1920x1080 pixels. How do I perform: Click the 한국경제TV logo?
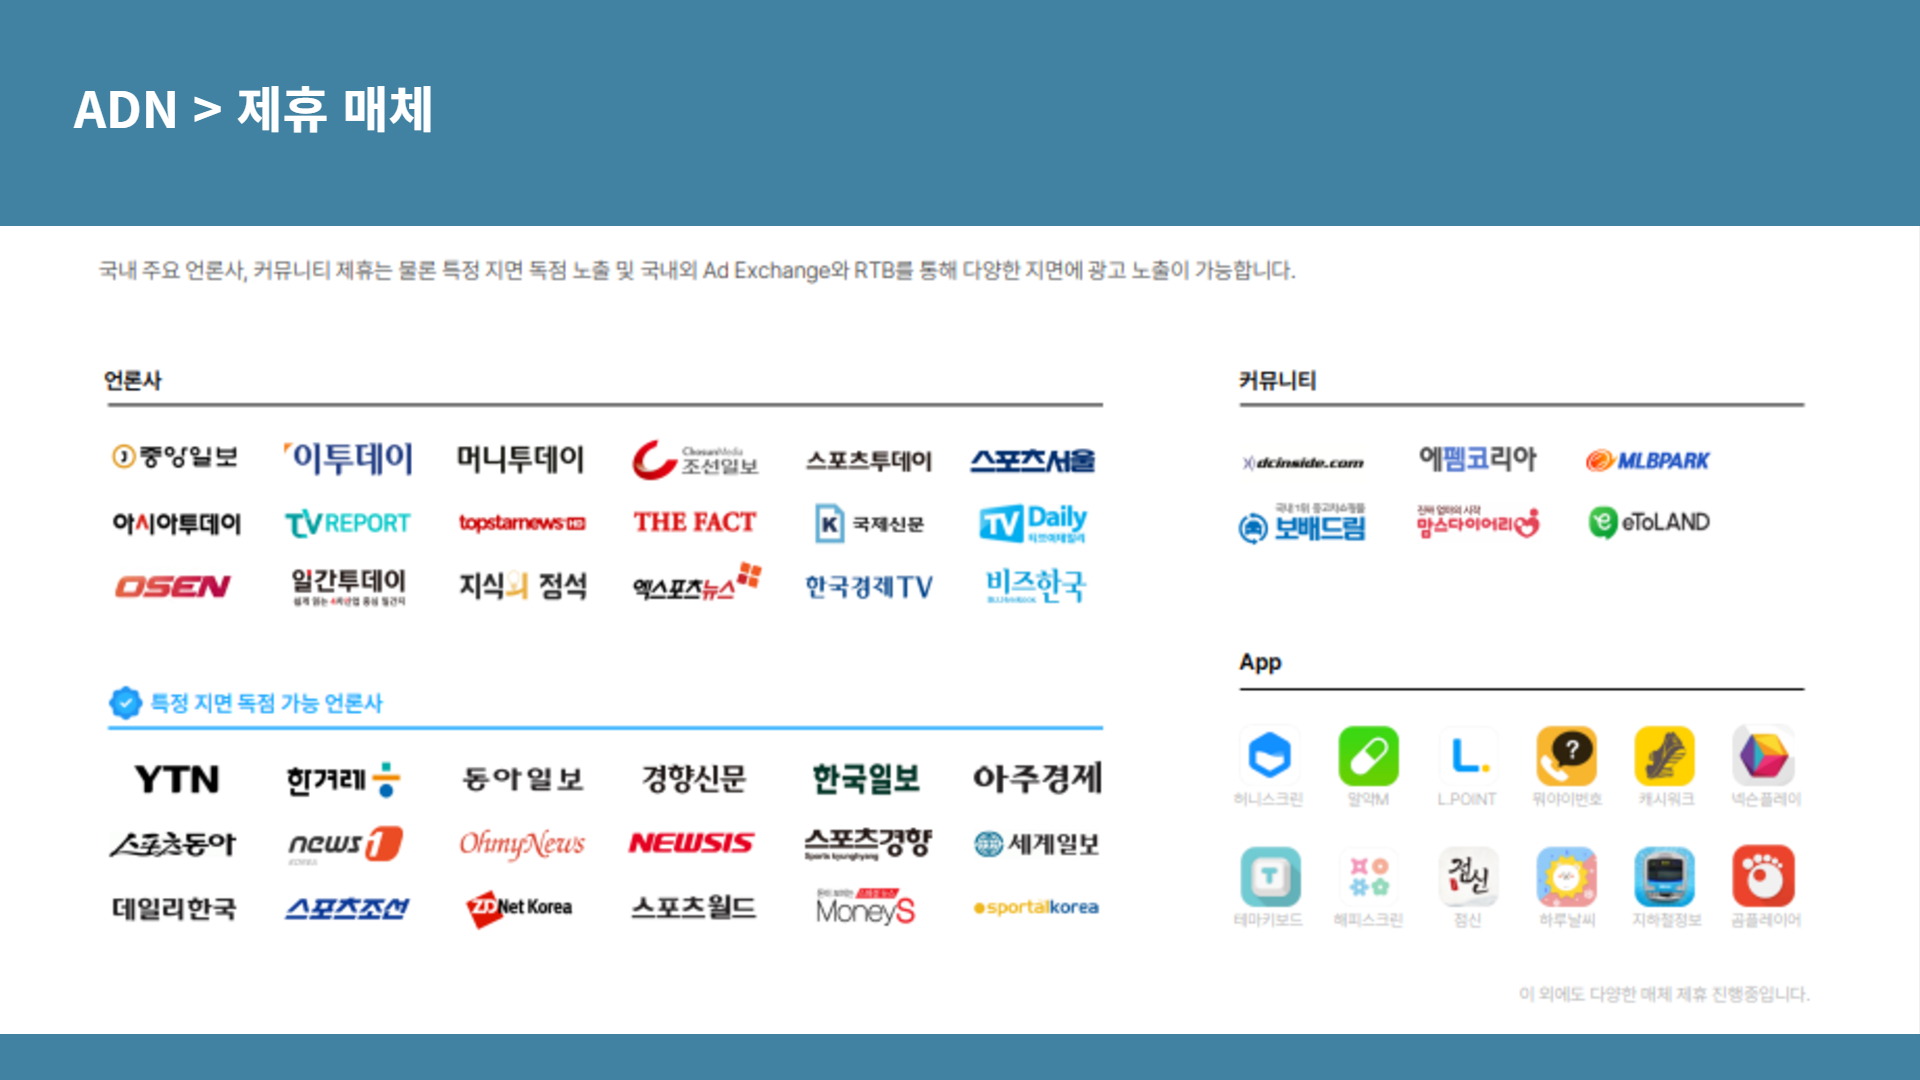(x=869, y=587)
